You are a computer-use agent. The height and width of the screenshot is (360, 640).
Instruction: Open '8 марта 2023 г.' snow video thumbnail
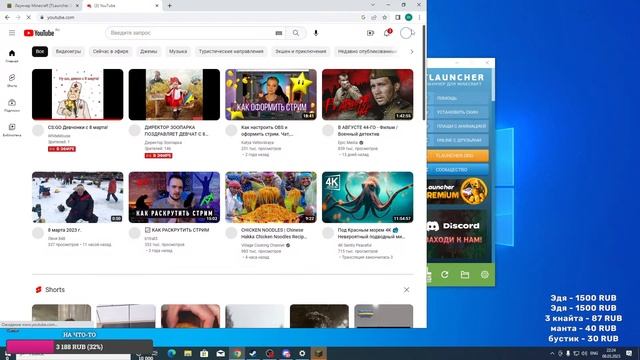pyautogui.click(x=78, y=197)
